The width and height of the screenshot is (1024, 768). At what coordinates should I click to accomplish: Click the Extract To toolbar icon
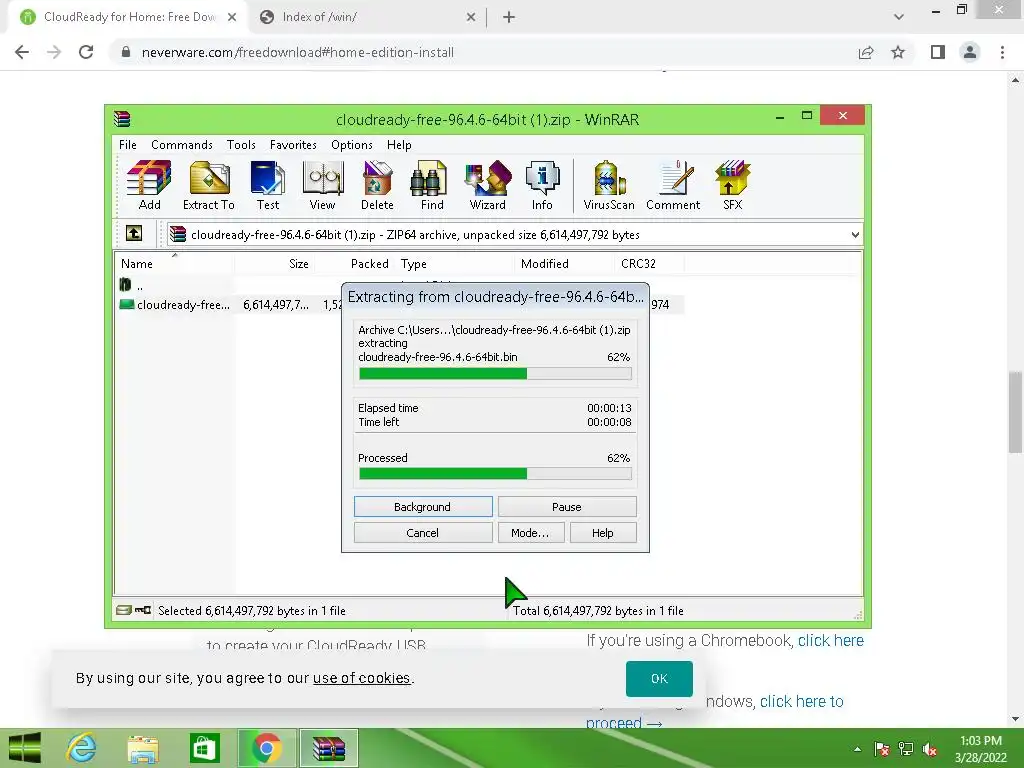[209, 185]
